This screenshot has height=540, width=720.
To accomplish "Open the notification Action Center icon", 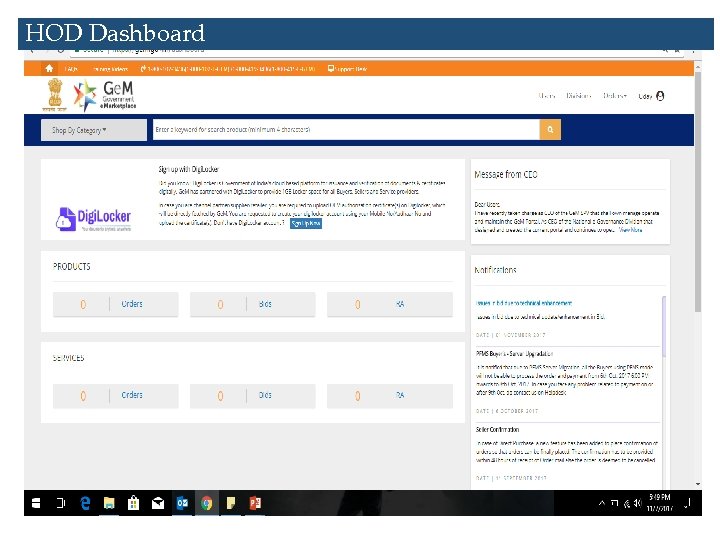I will pyautogui.click(x=687, y=503).
